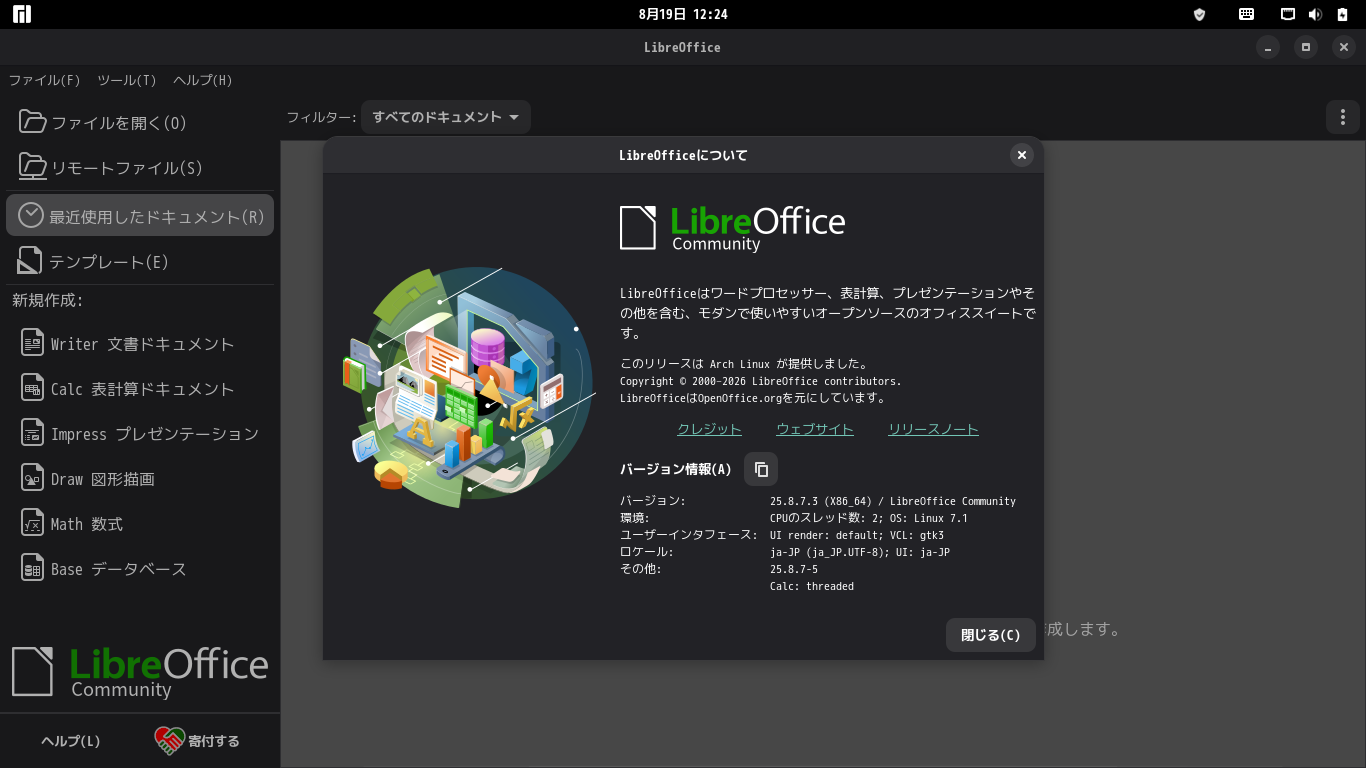Click the text 'Calc: threaded'
Image resolution: width=1366 pixels, height=768 pixels.
[812, 586]
